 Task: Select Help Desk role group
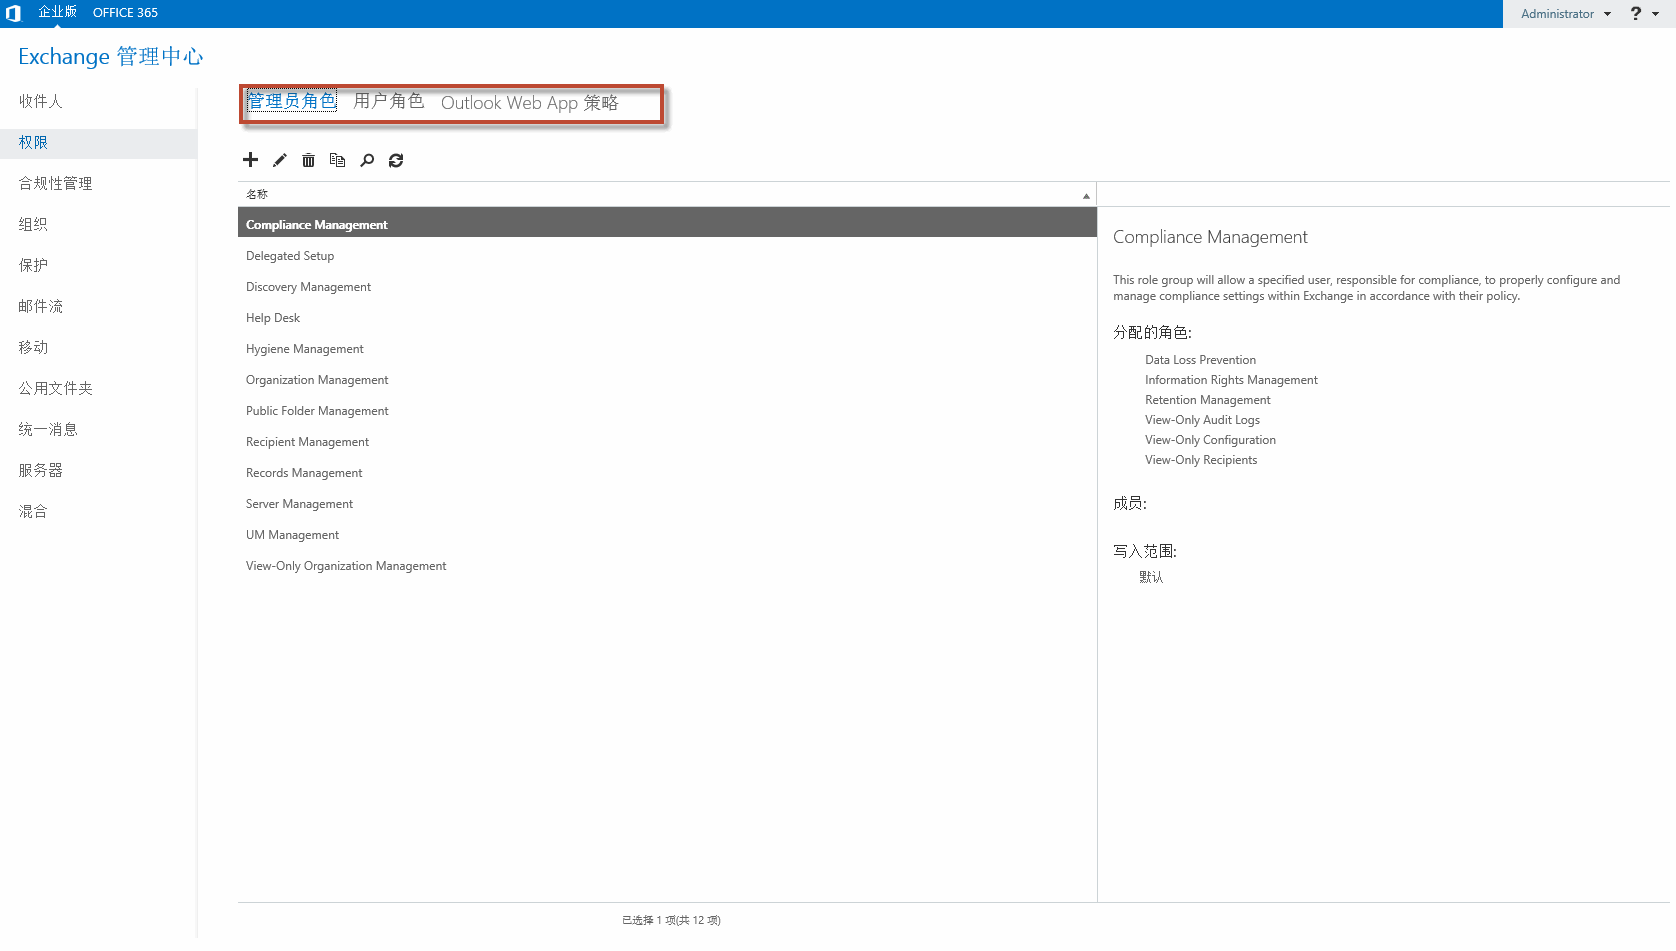pyautogui.click(x=667, y=318)
